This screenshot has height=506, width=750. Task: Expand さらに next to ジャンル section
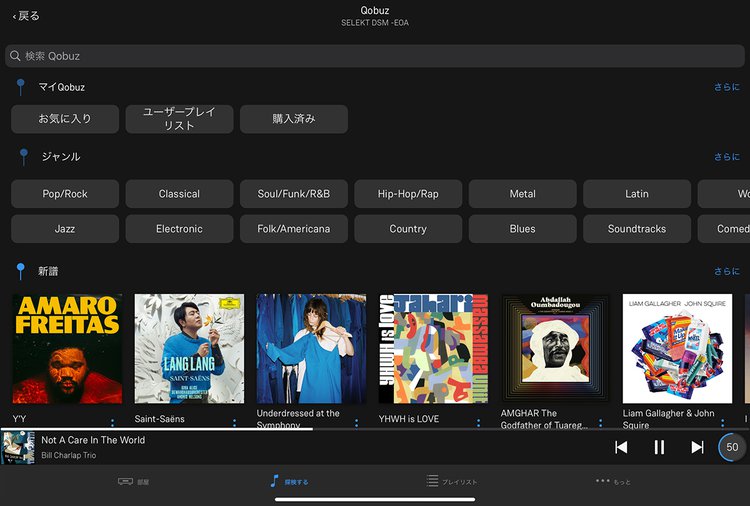coord(726,157)
